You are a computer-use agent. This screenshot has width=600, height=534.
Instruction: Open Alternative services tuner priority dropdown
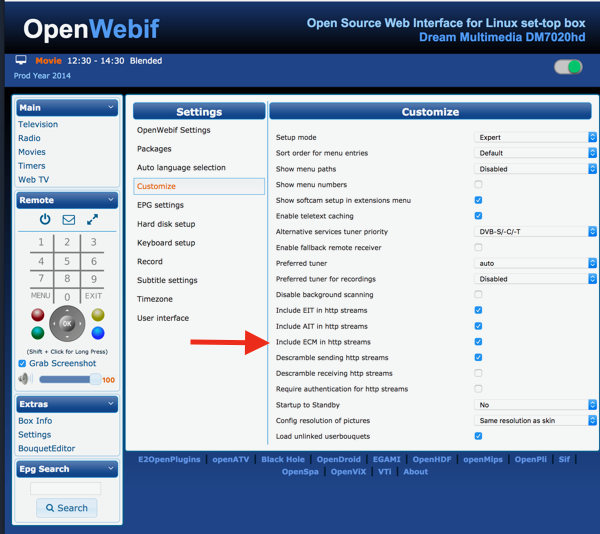click(x=535, y=232)
